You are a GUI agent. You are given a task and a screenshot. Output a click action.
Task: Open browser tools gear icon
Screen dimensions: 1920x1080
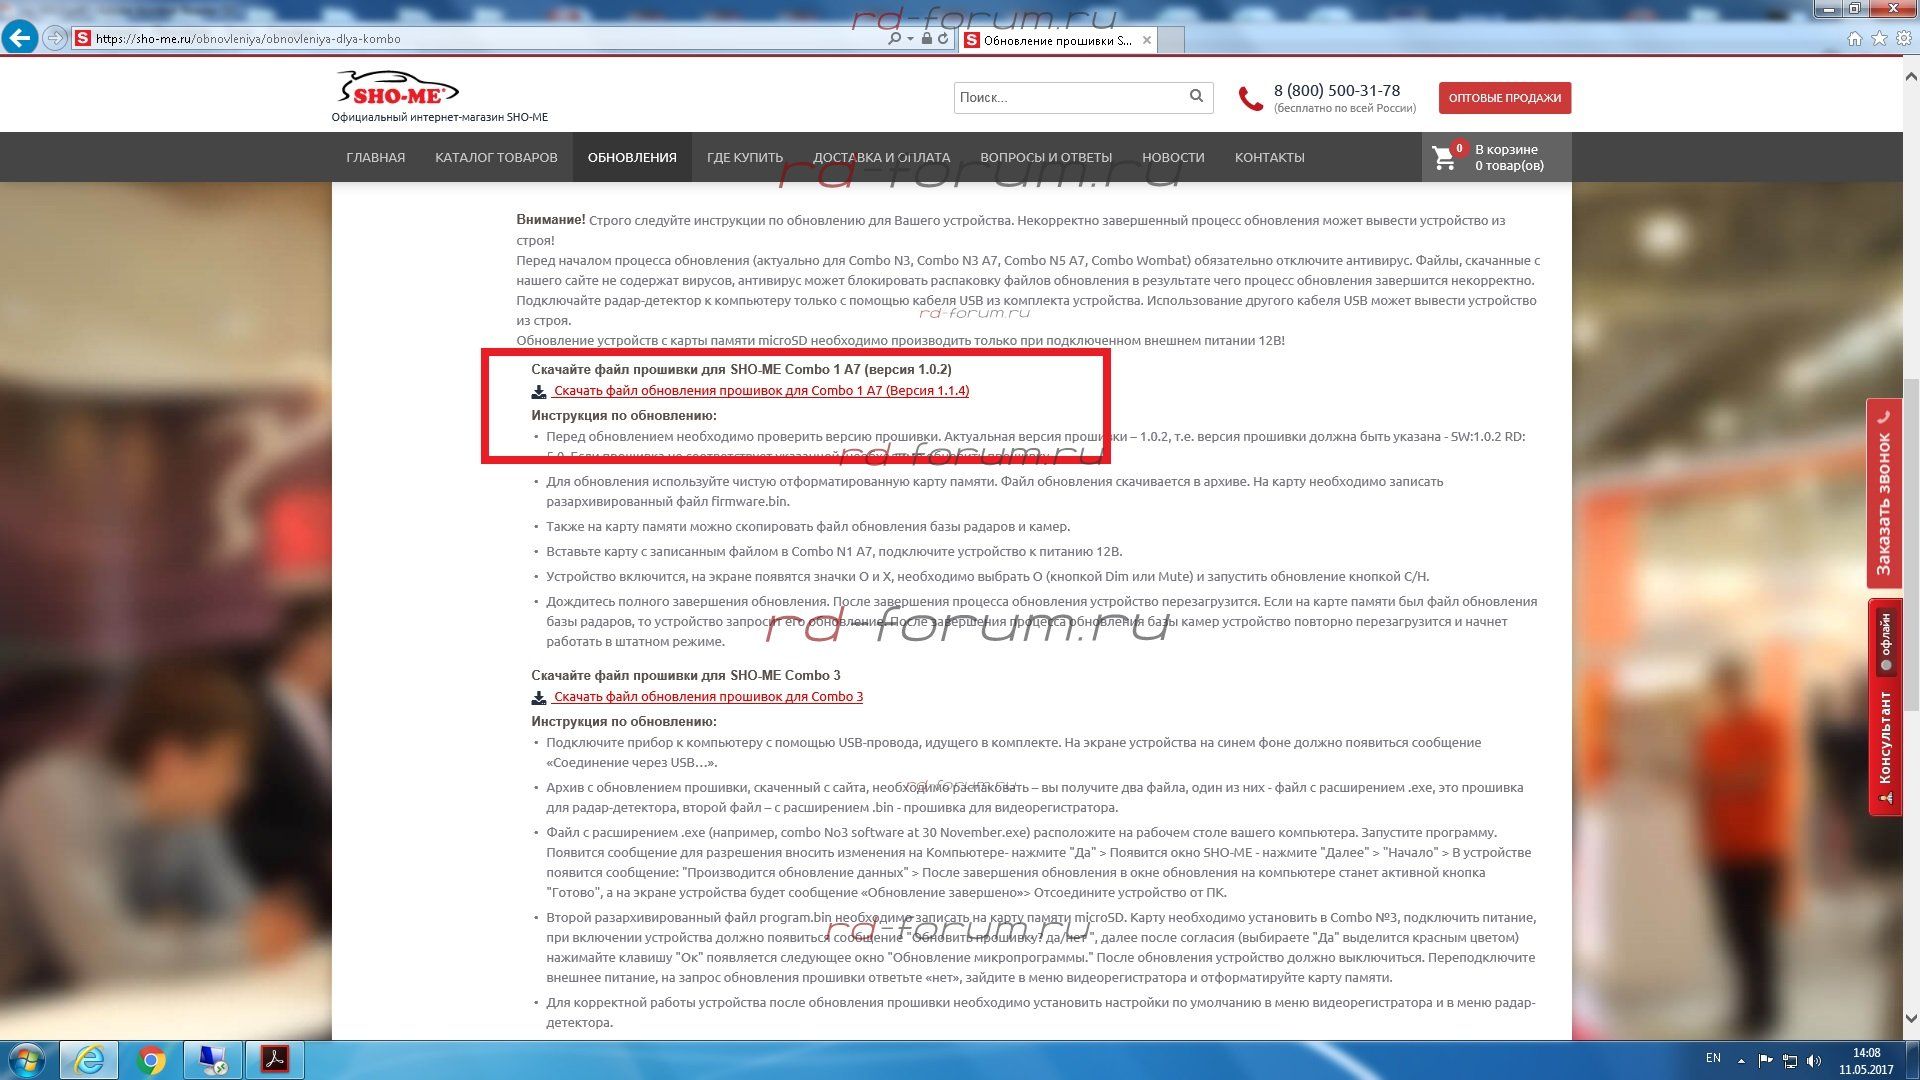(x=1903, y=38)
